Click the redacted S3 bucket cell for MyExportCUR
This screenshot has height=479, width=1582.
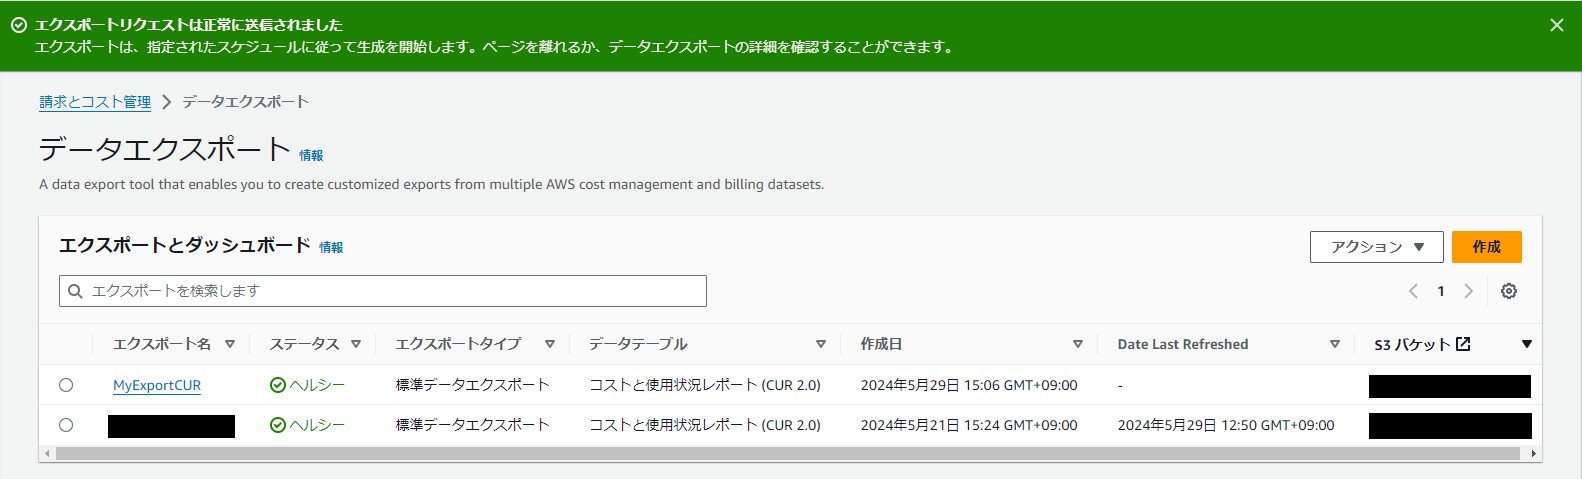(1450, 386)
